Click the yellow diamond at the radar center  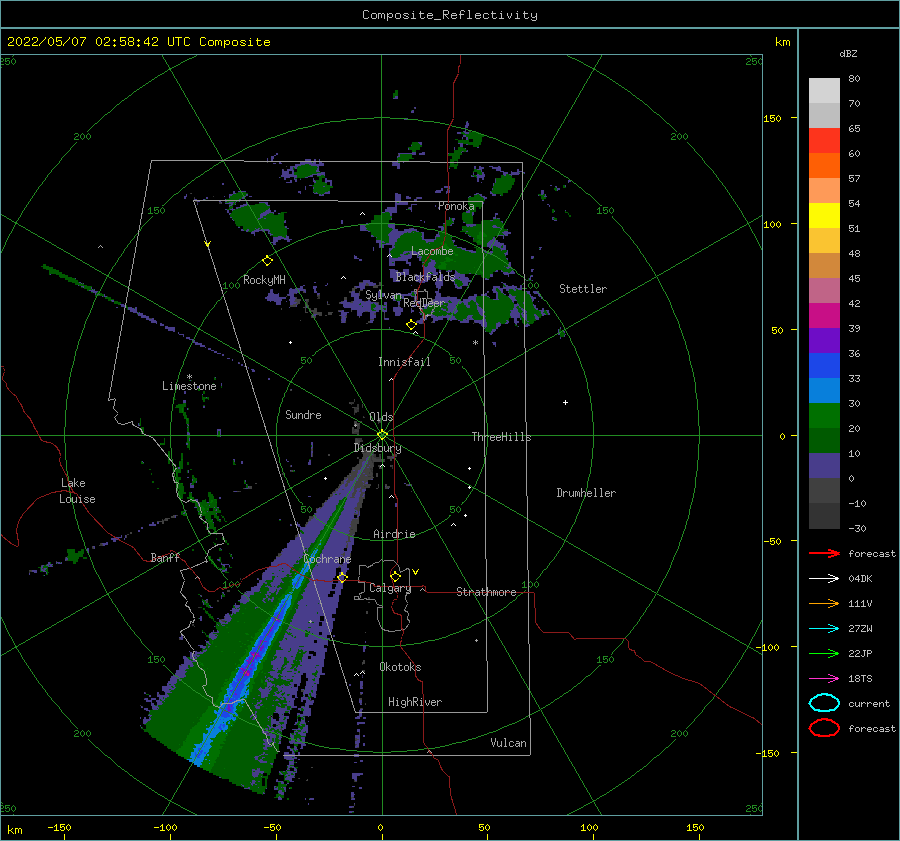(382, 435)
